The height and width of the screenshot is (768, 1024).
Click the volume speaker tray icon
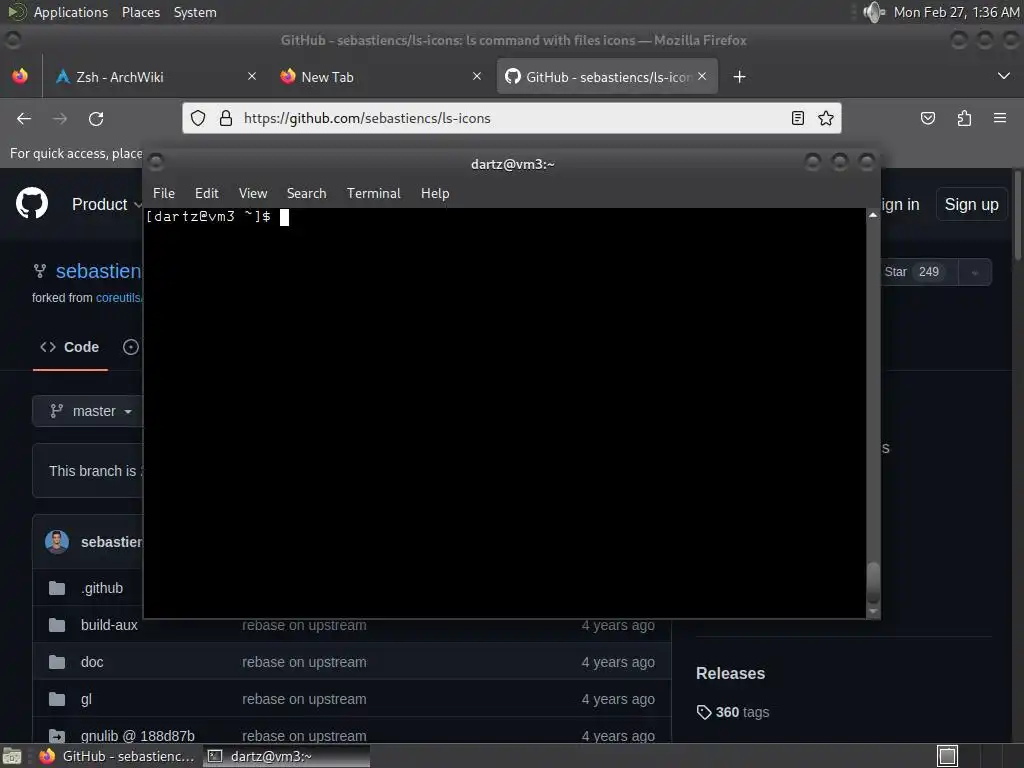873,12
